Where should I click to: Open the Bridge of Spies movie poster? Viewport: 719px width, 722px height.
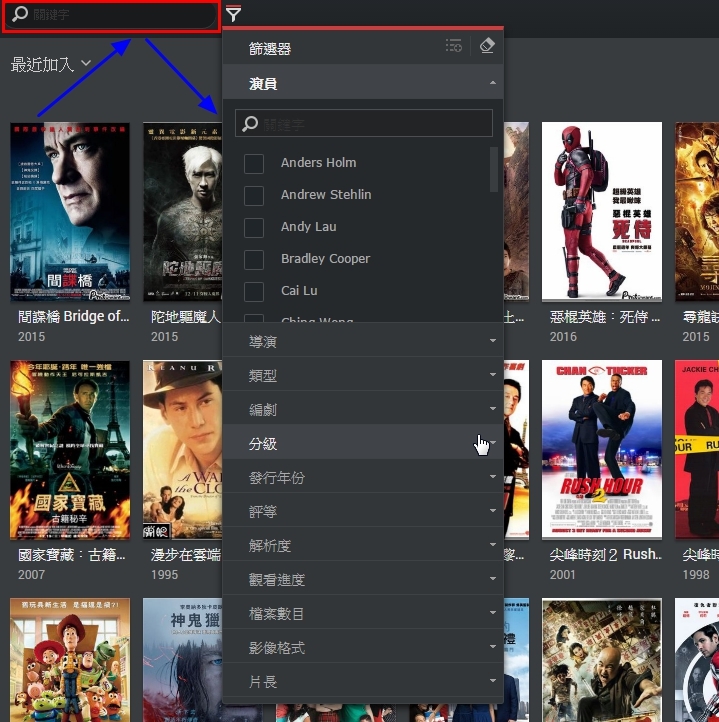pos(70,212)
